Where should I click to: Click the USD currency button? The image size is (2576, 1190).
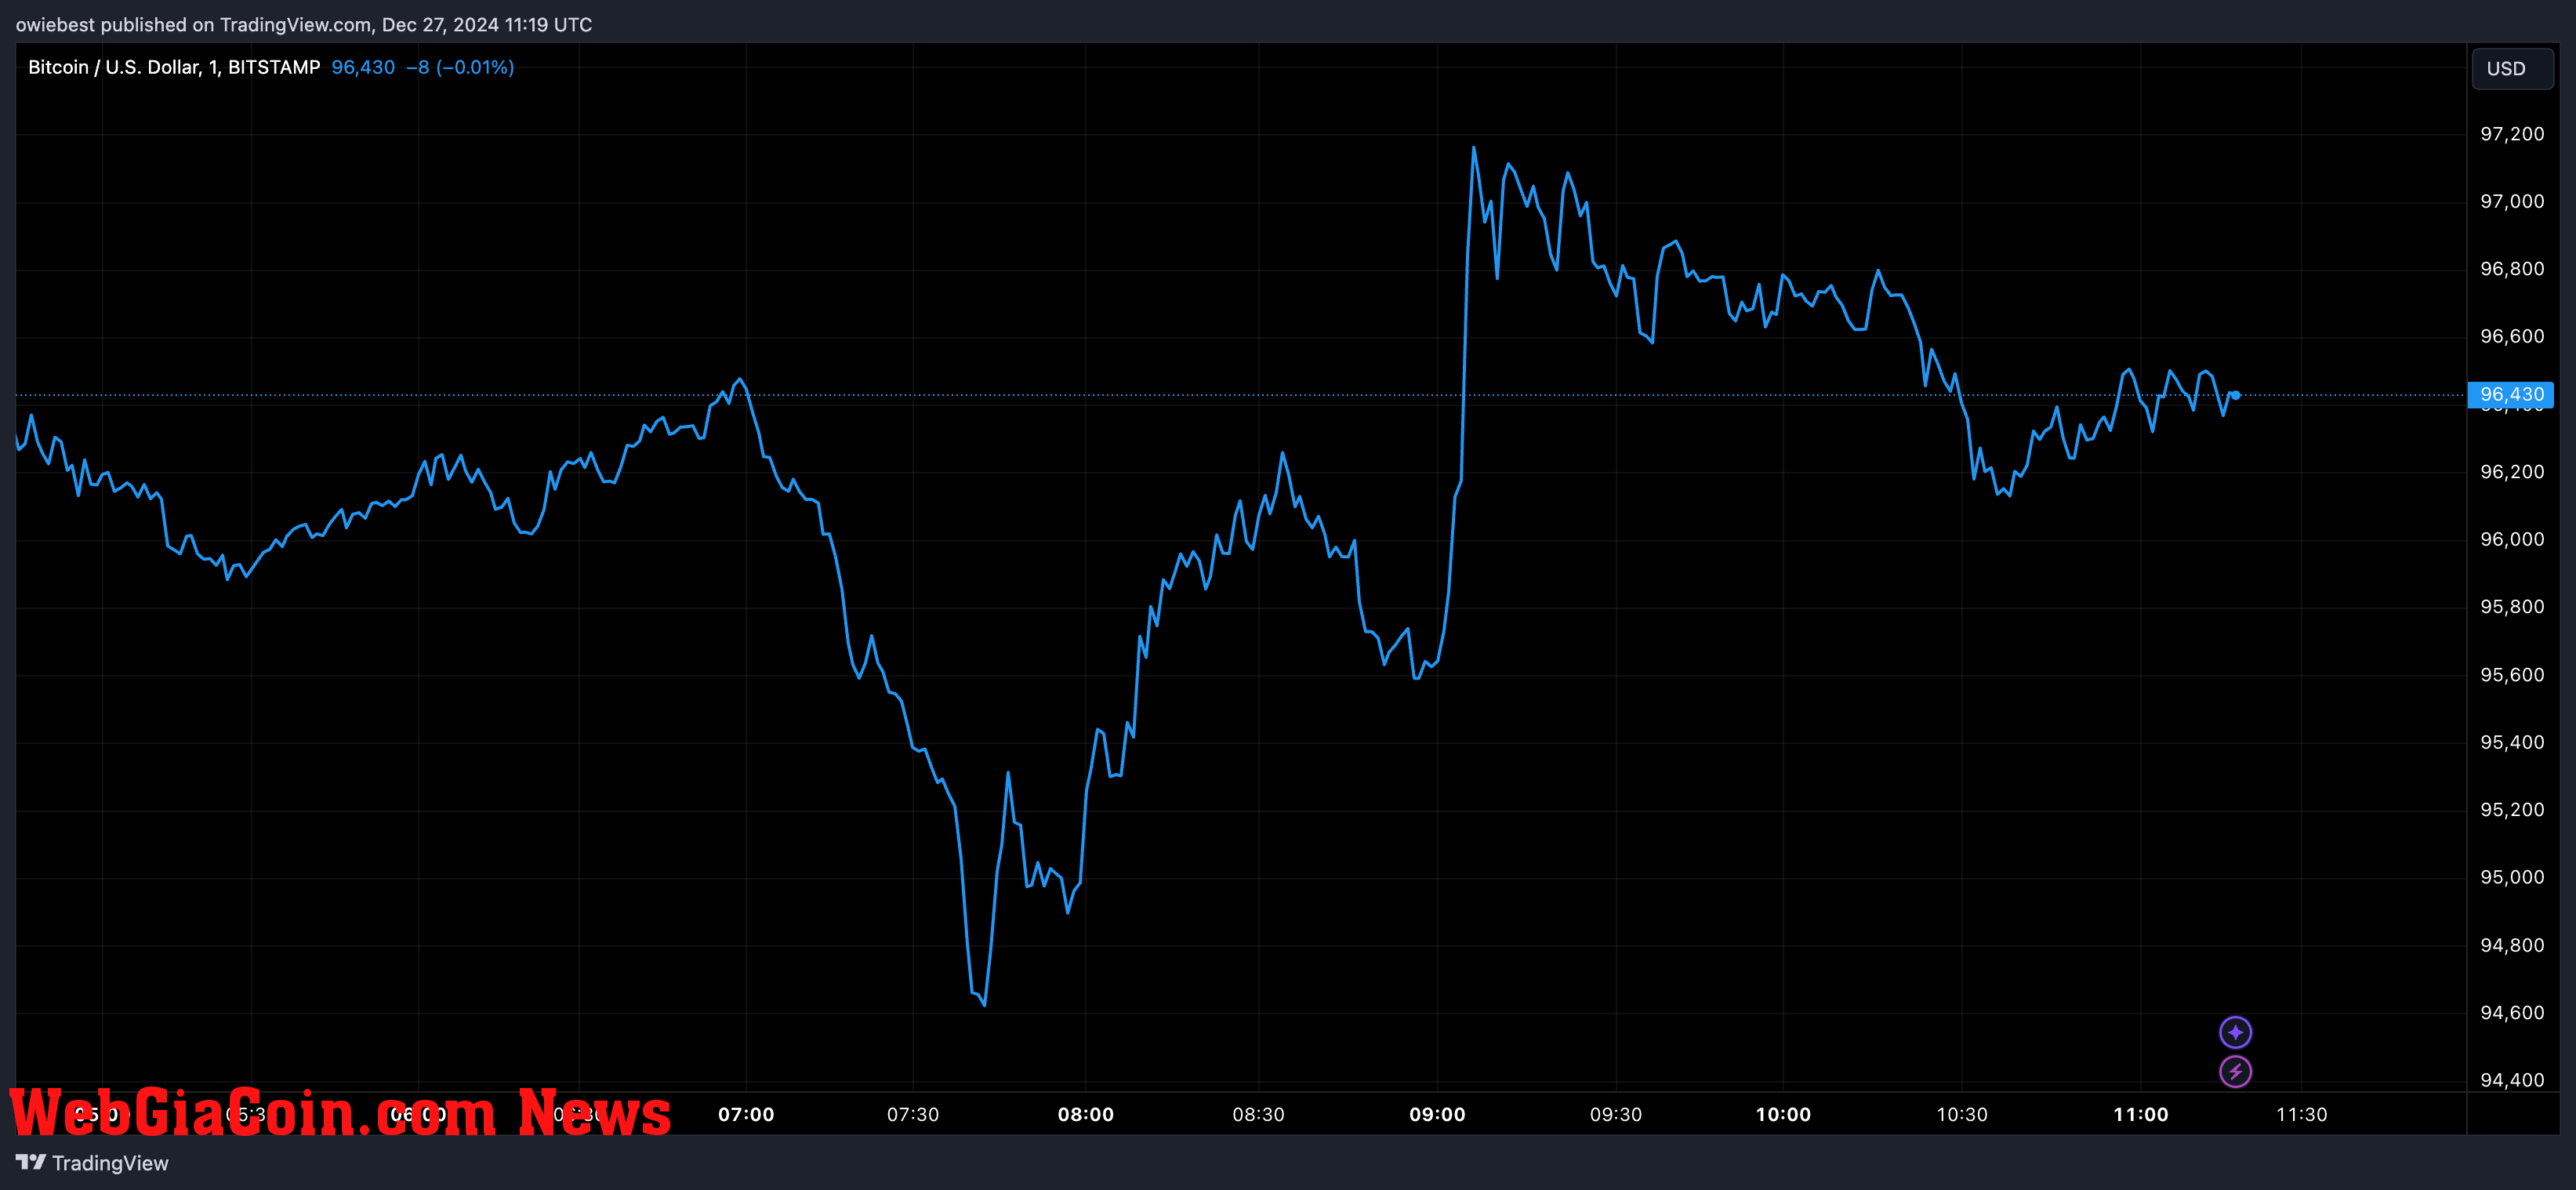pyautogui.click(x=2511, y=69)
